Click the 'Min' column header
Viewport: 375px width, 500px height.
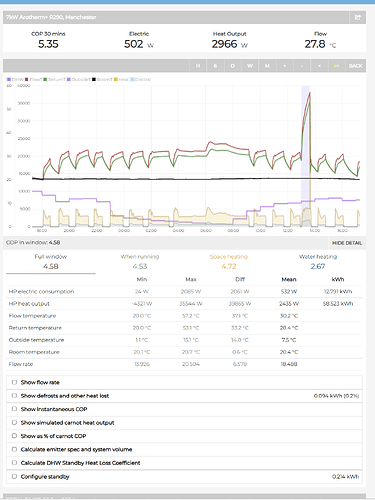coord(142,279)
